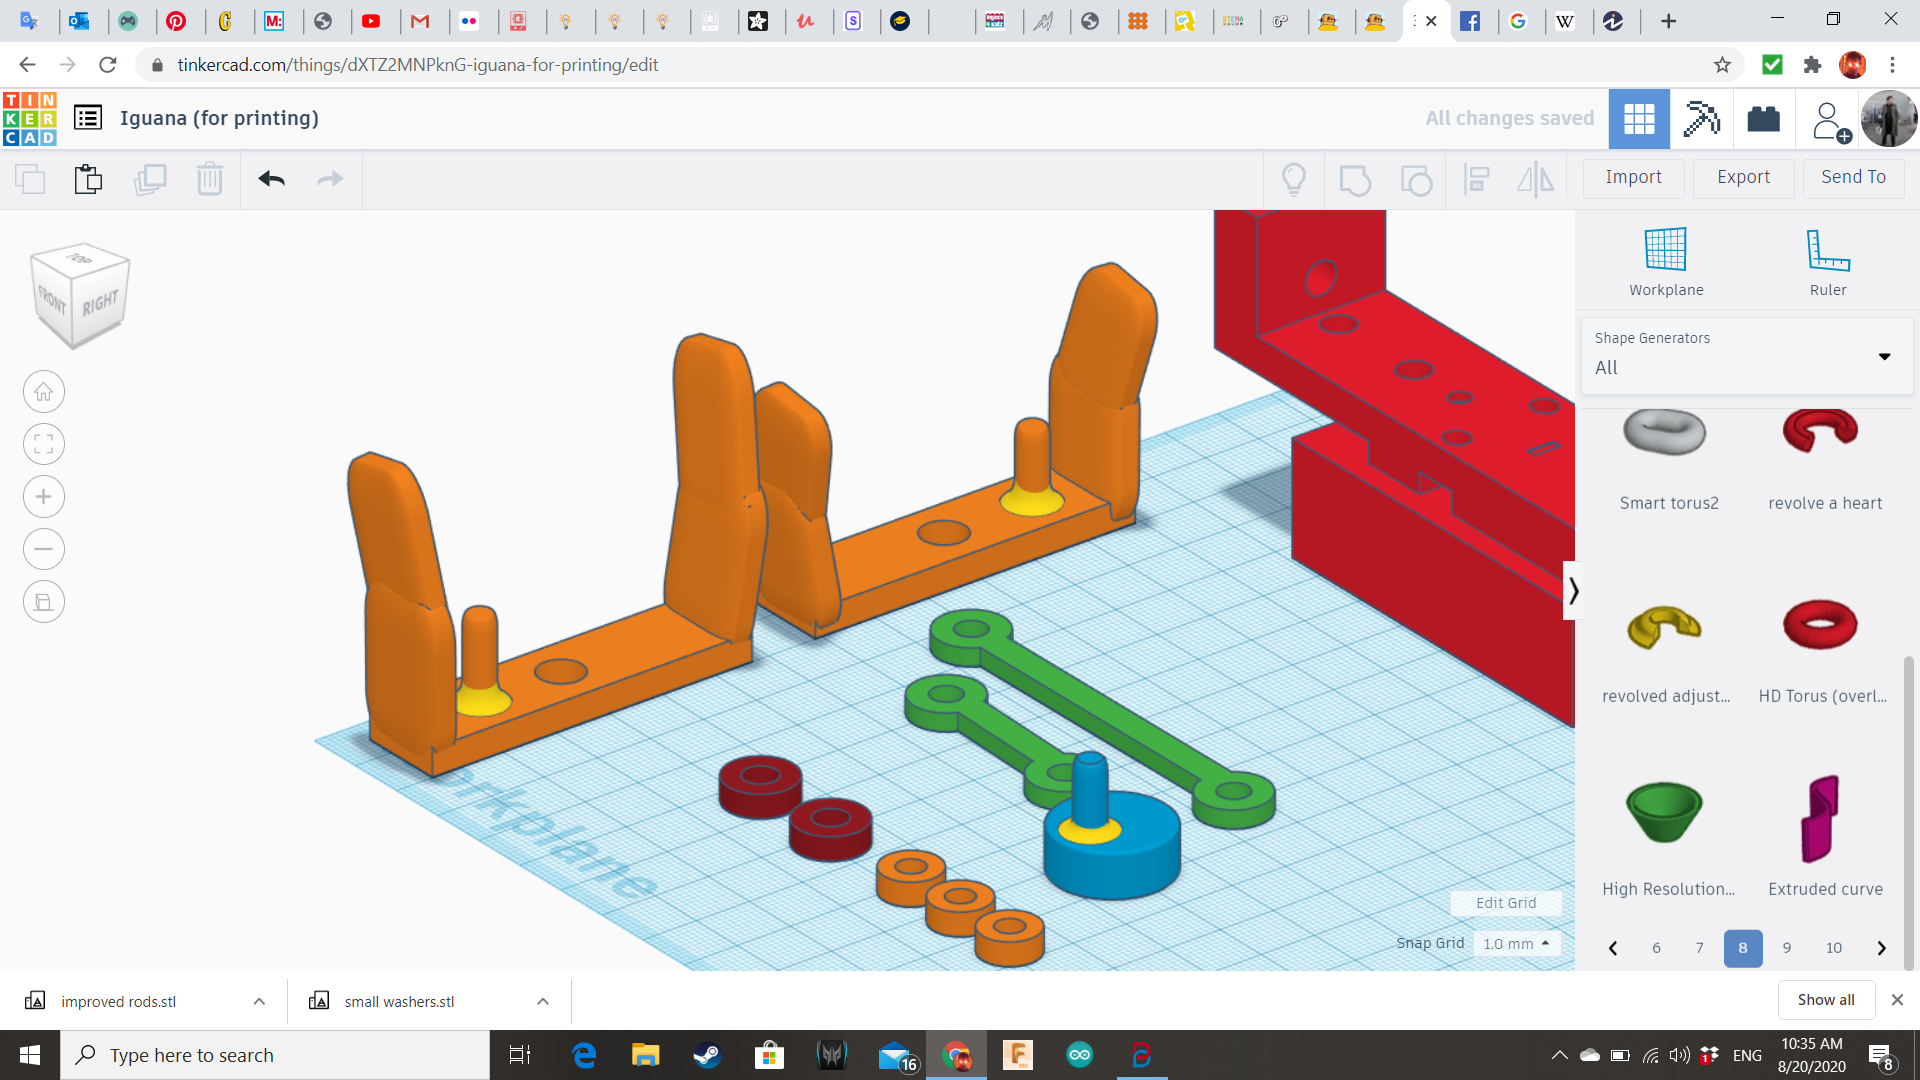Go to shape generators page 9
Image resolution: width=1920 pixels, height=1080 pixels.
pos(1786,948)
